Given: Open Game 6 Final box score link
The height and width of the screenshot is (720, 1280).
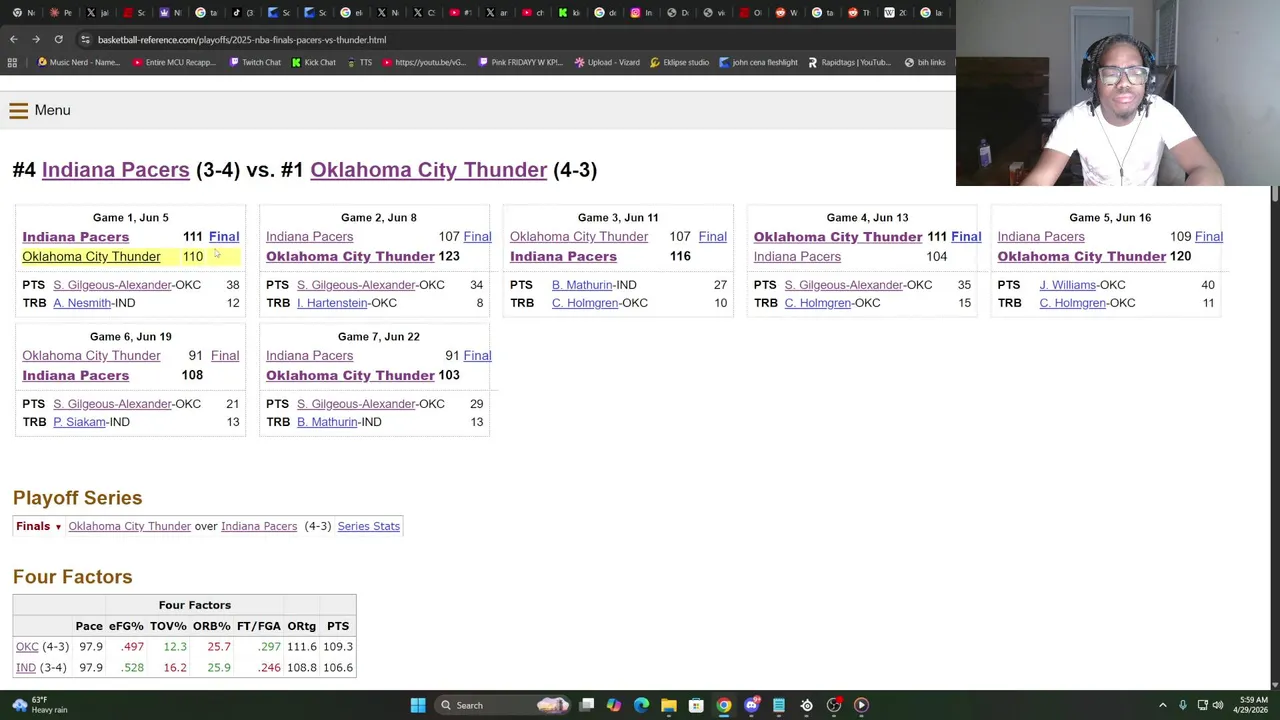Looking at the screenshot, I should pyautogui.click(x=225, y=356).
